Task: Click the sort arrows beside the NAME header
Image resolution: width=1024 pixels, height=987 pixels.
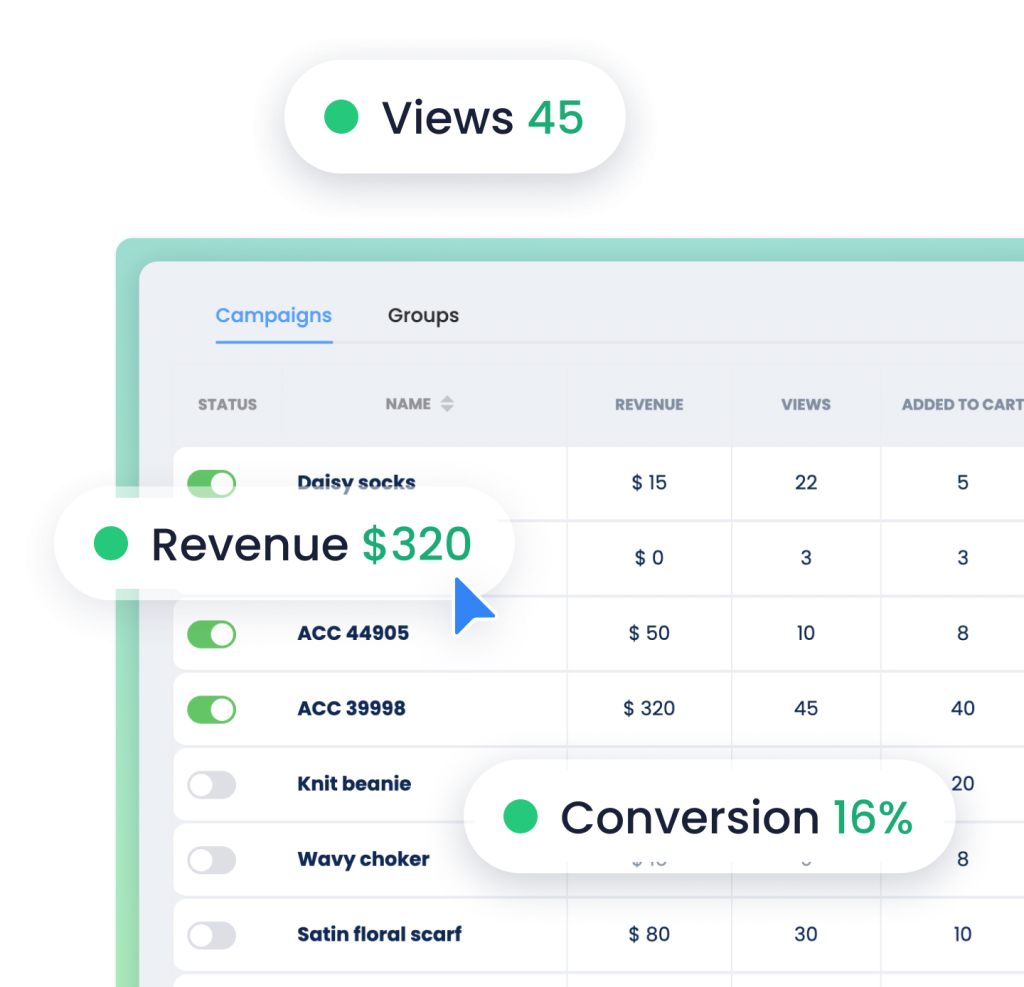Action: (447, 404)
